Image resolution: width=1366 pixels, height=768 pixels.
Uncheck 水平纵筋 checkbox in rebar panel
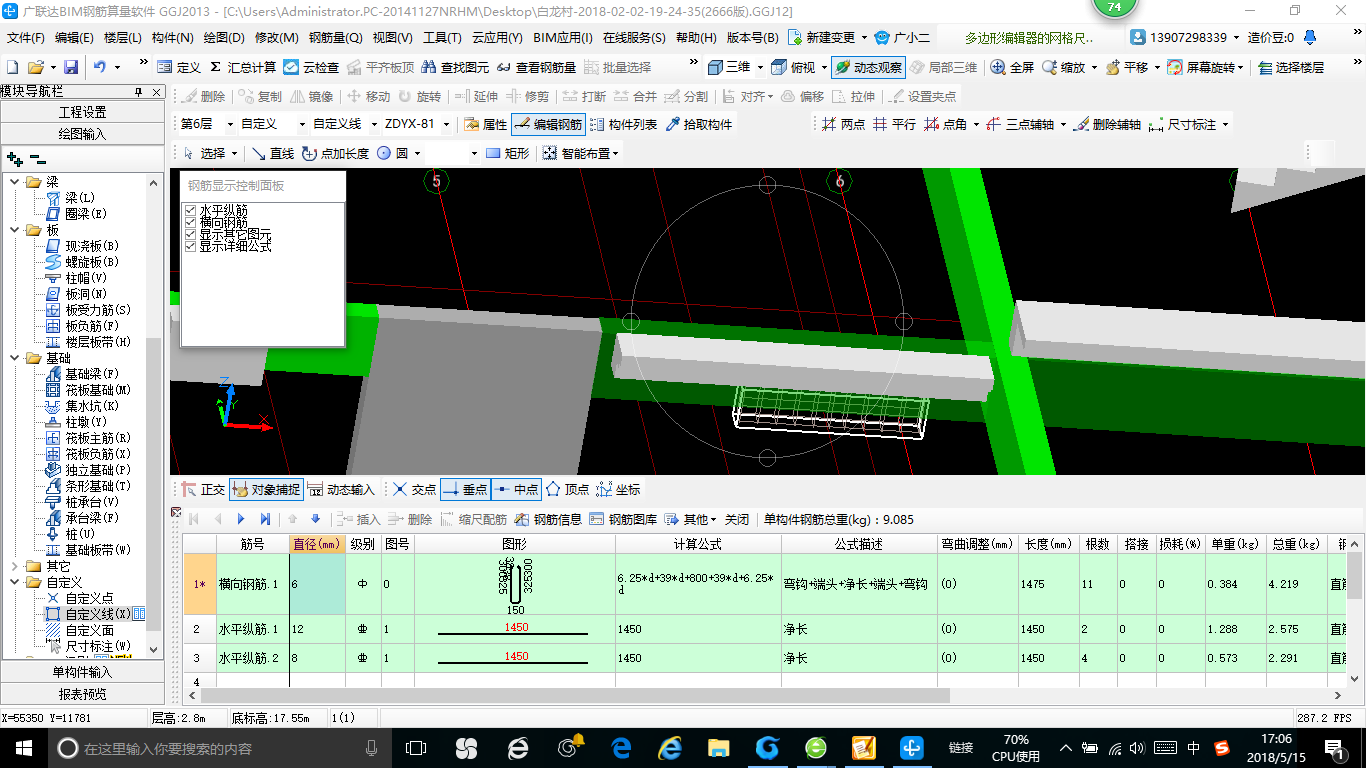coord(191,210)
